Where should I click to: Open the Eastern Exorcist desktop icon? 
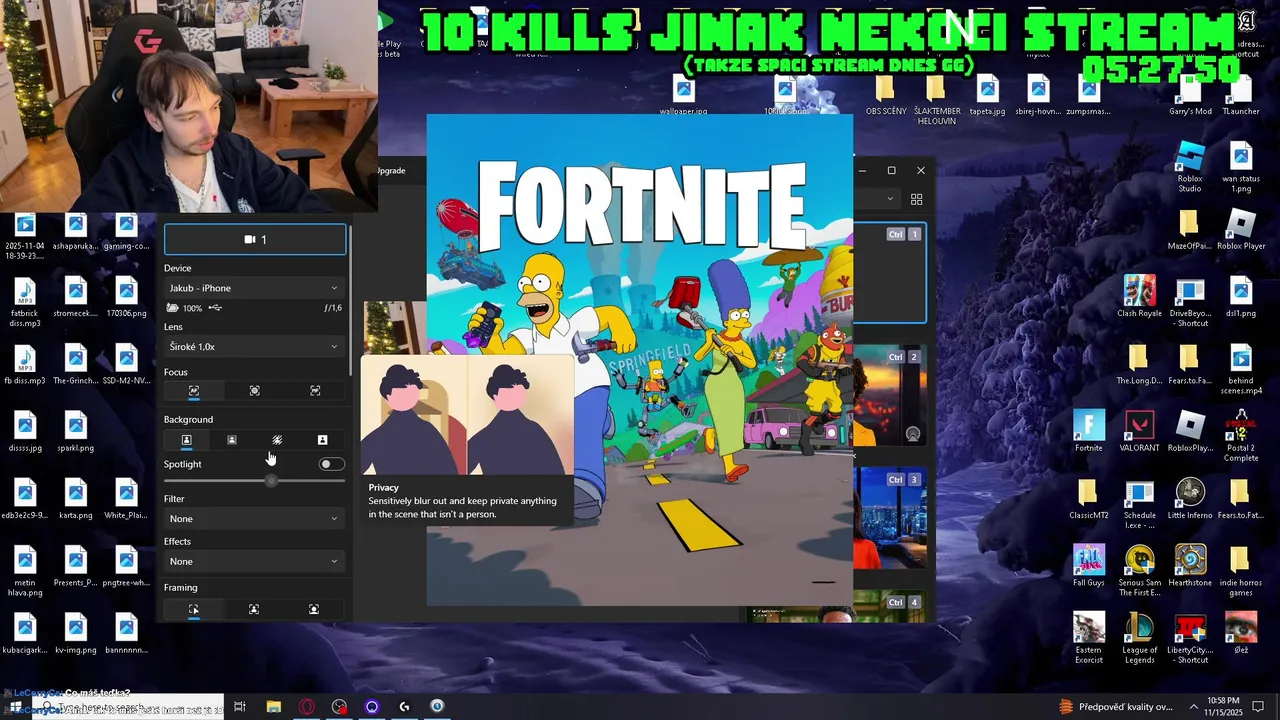(1088, 639)
